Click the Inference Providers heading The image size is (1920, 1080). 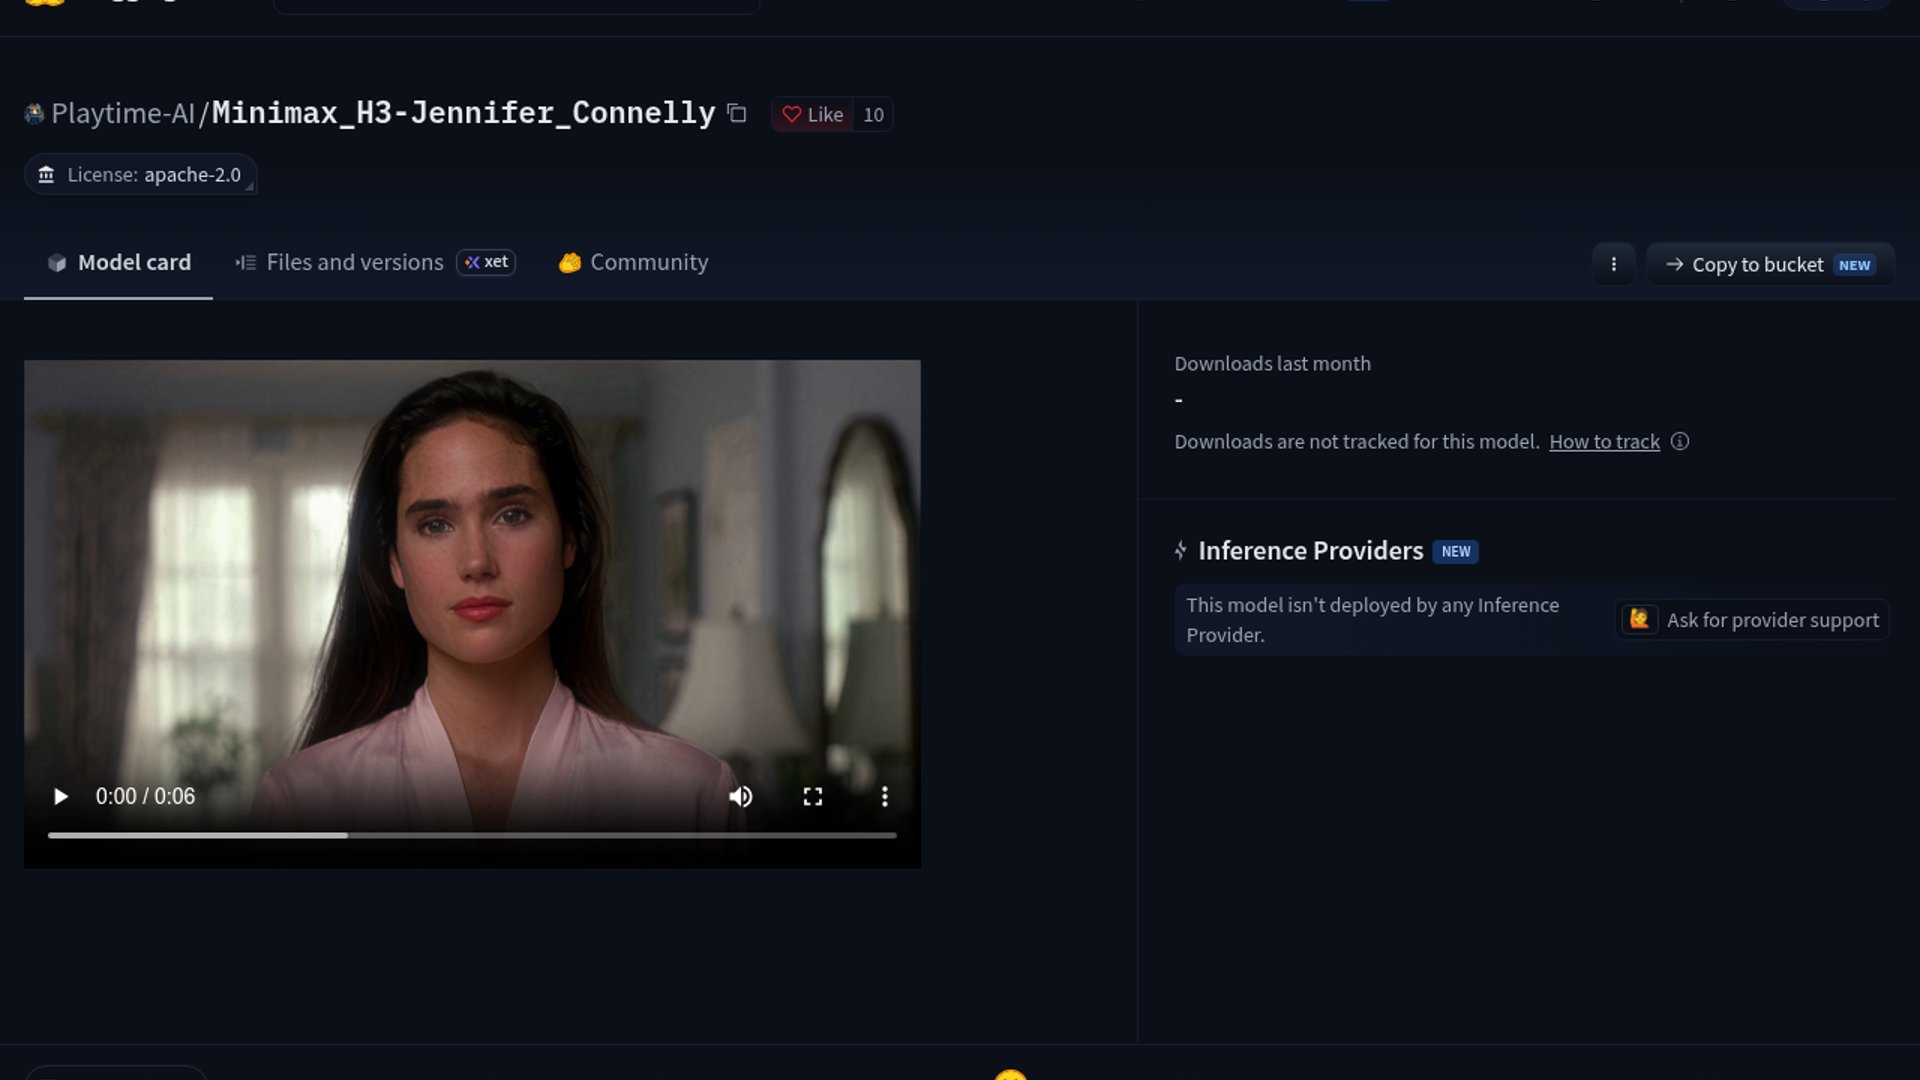pos(1310,551)
